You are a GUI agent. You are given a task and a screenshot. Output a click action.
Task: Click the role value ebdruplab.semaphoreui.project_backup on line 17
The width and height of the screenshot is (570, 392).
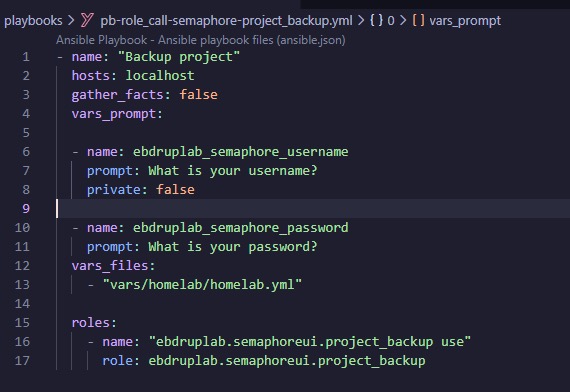tap(287, 361)
